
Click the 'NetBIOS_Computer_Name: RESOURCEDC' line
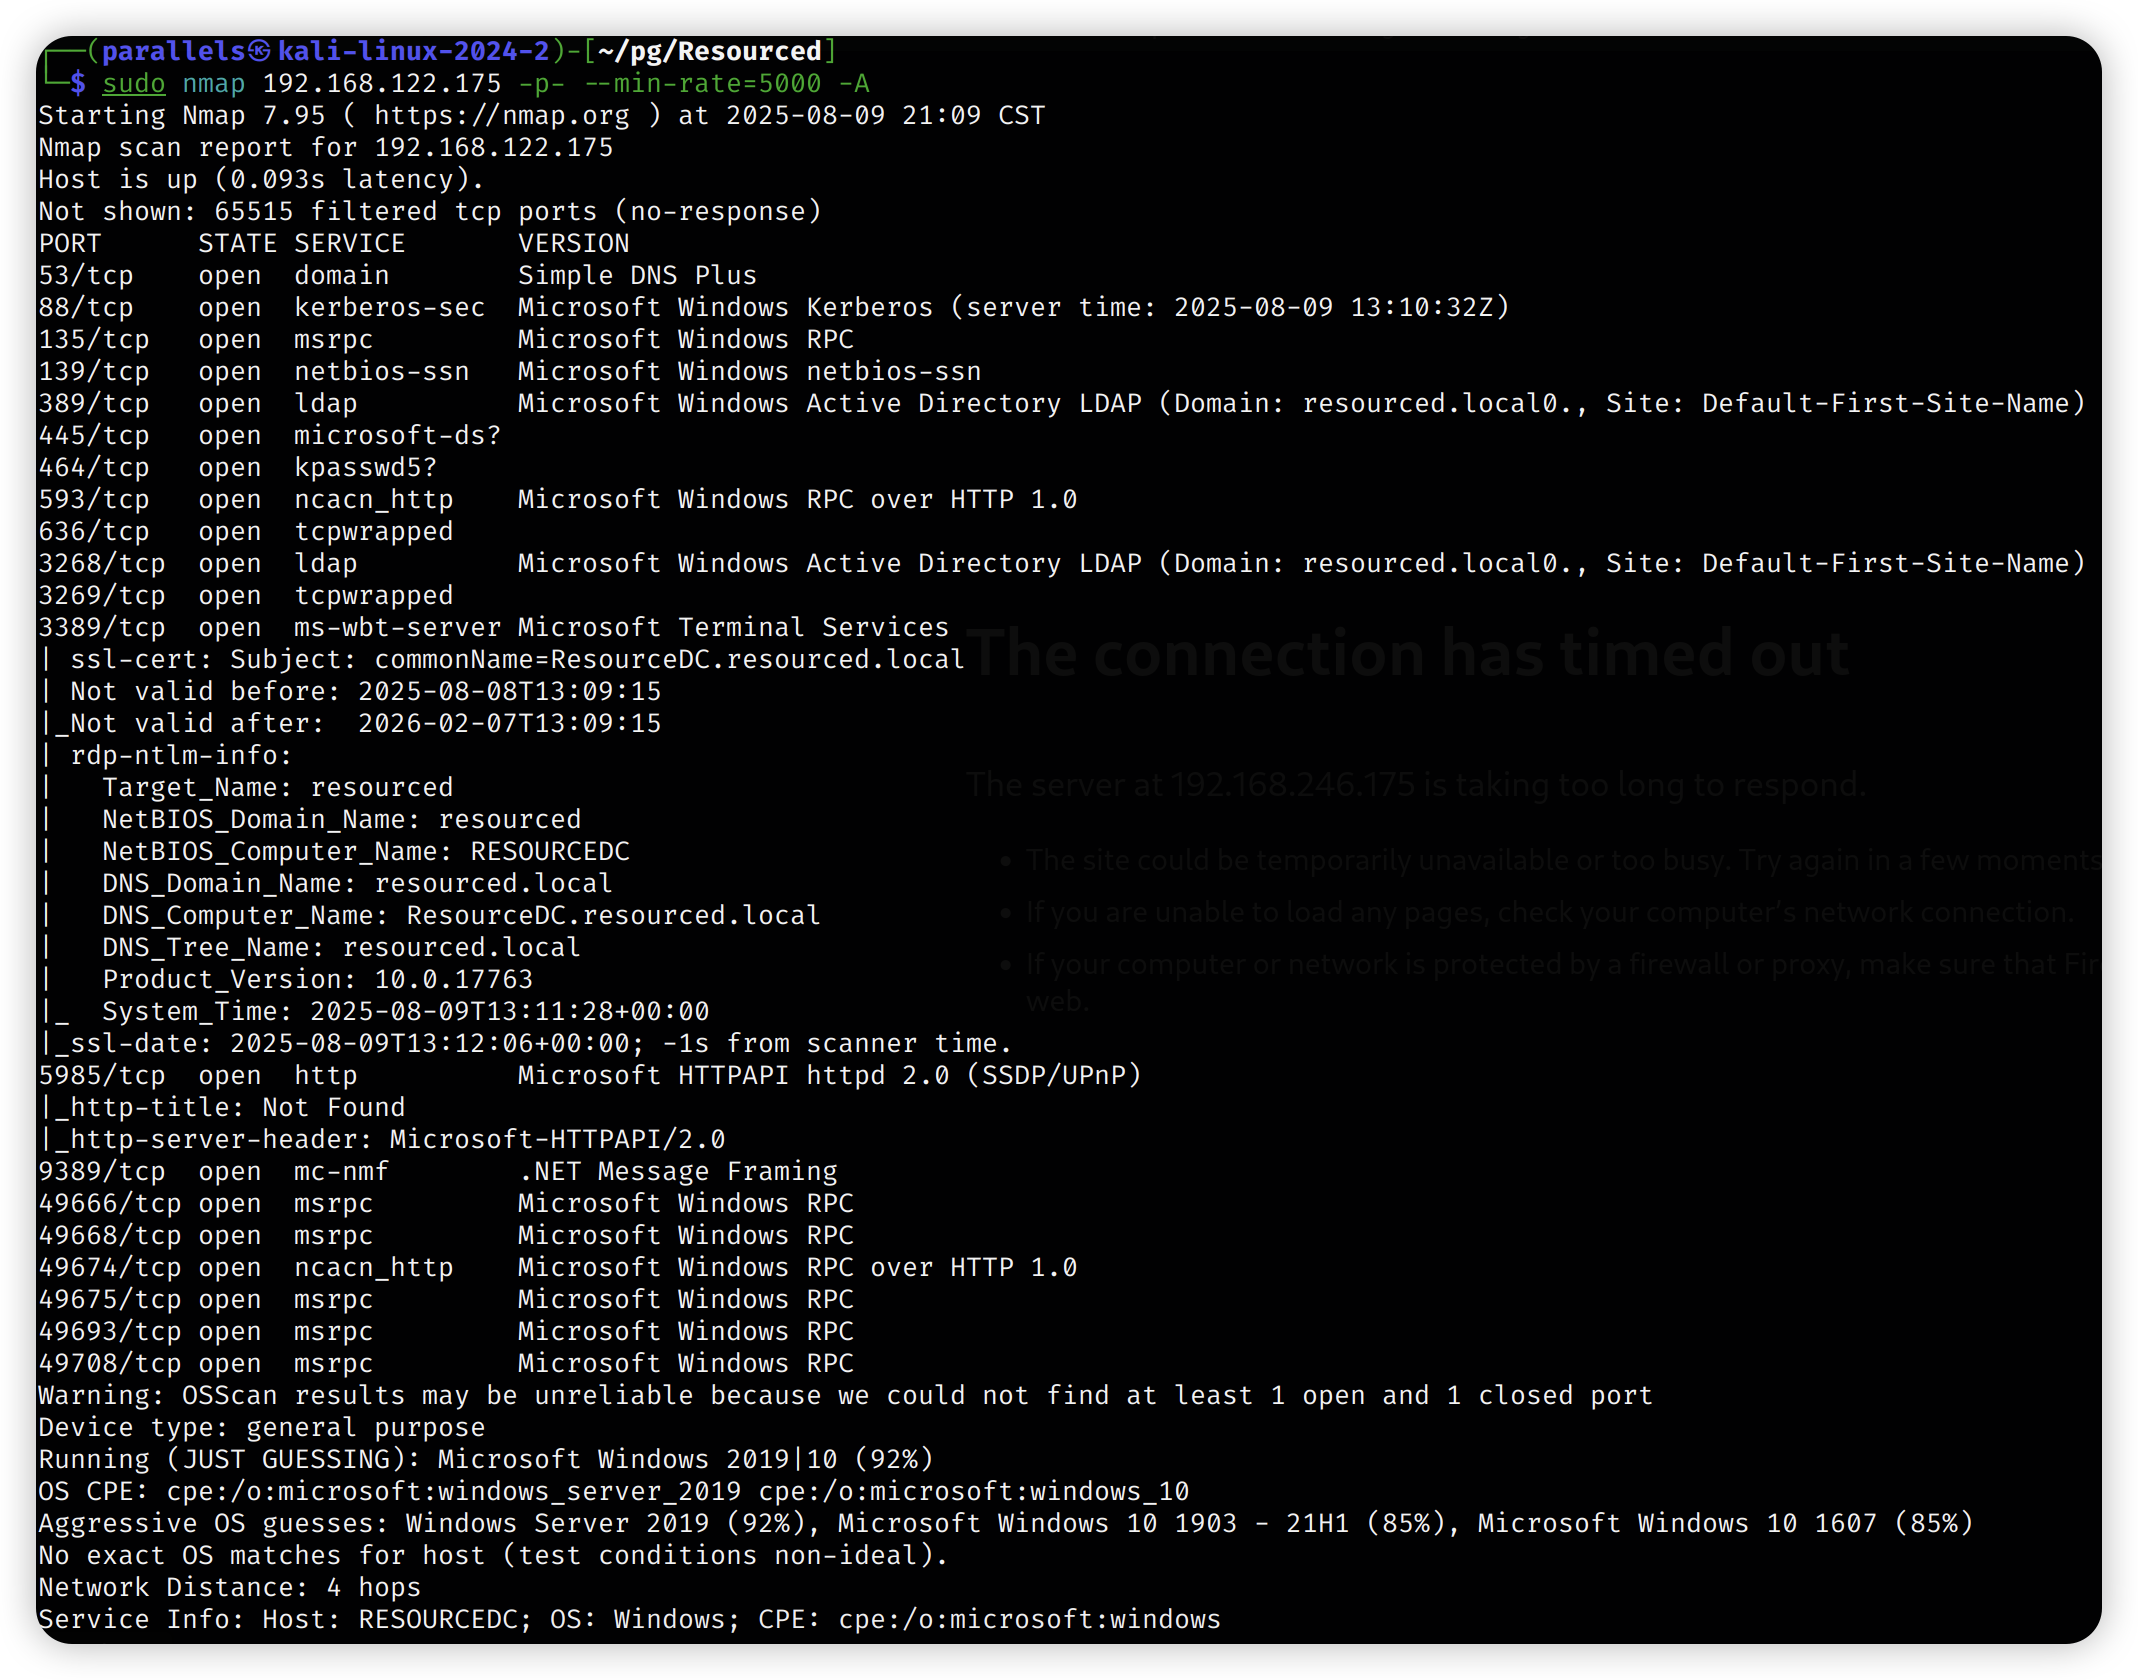click(366, 852)
